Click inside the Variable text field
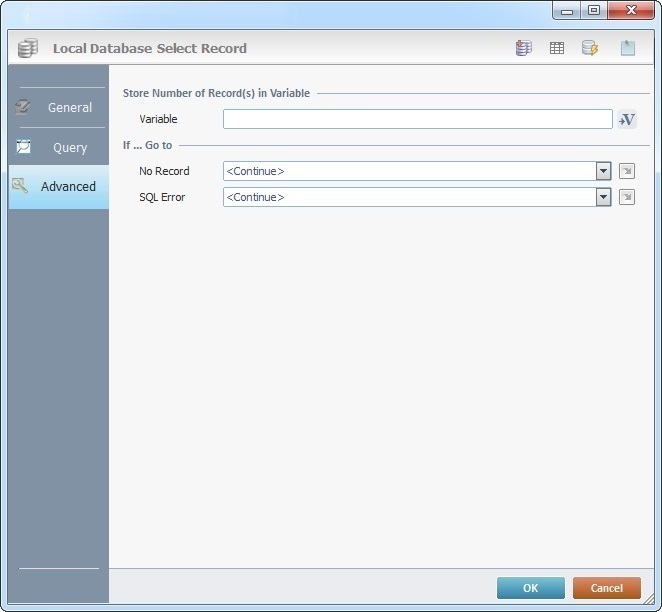Image resolution: width=662 pixels, height=612 pixels. pos(417,119)
